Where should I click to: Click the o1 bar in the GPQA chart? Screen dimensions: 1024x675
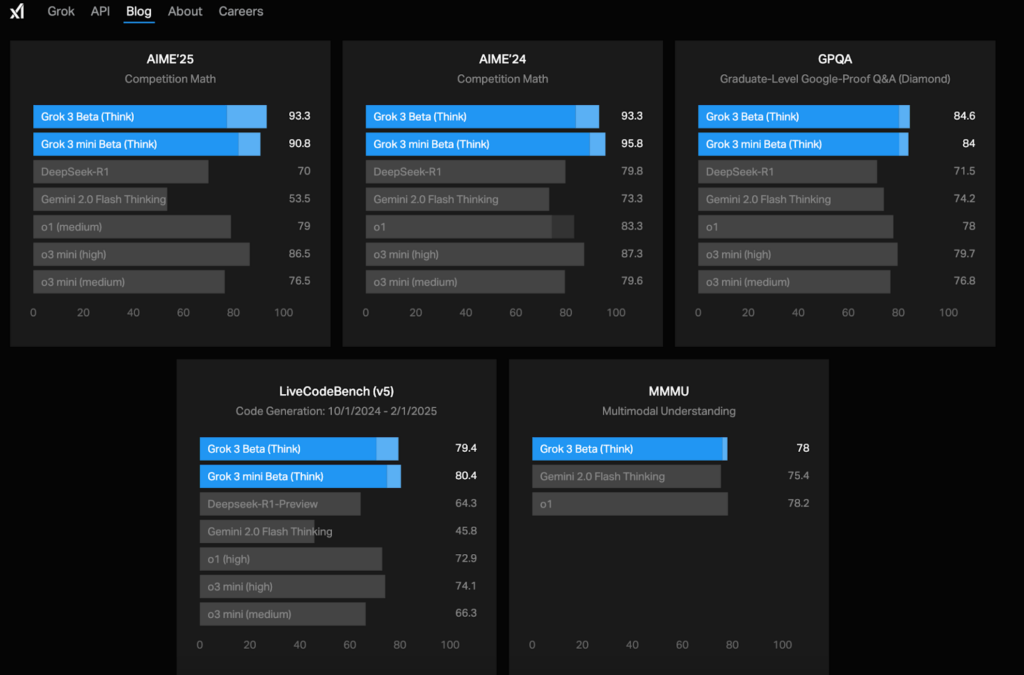[x=795, y=227]
